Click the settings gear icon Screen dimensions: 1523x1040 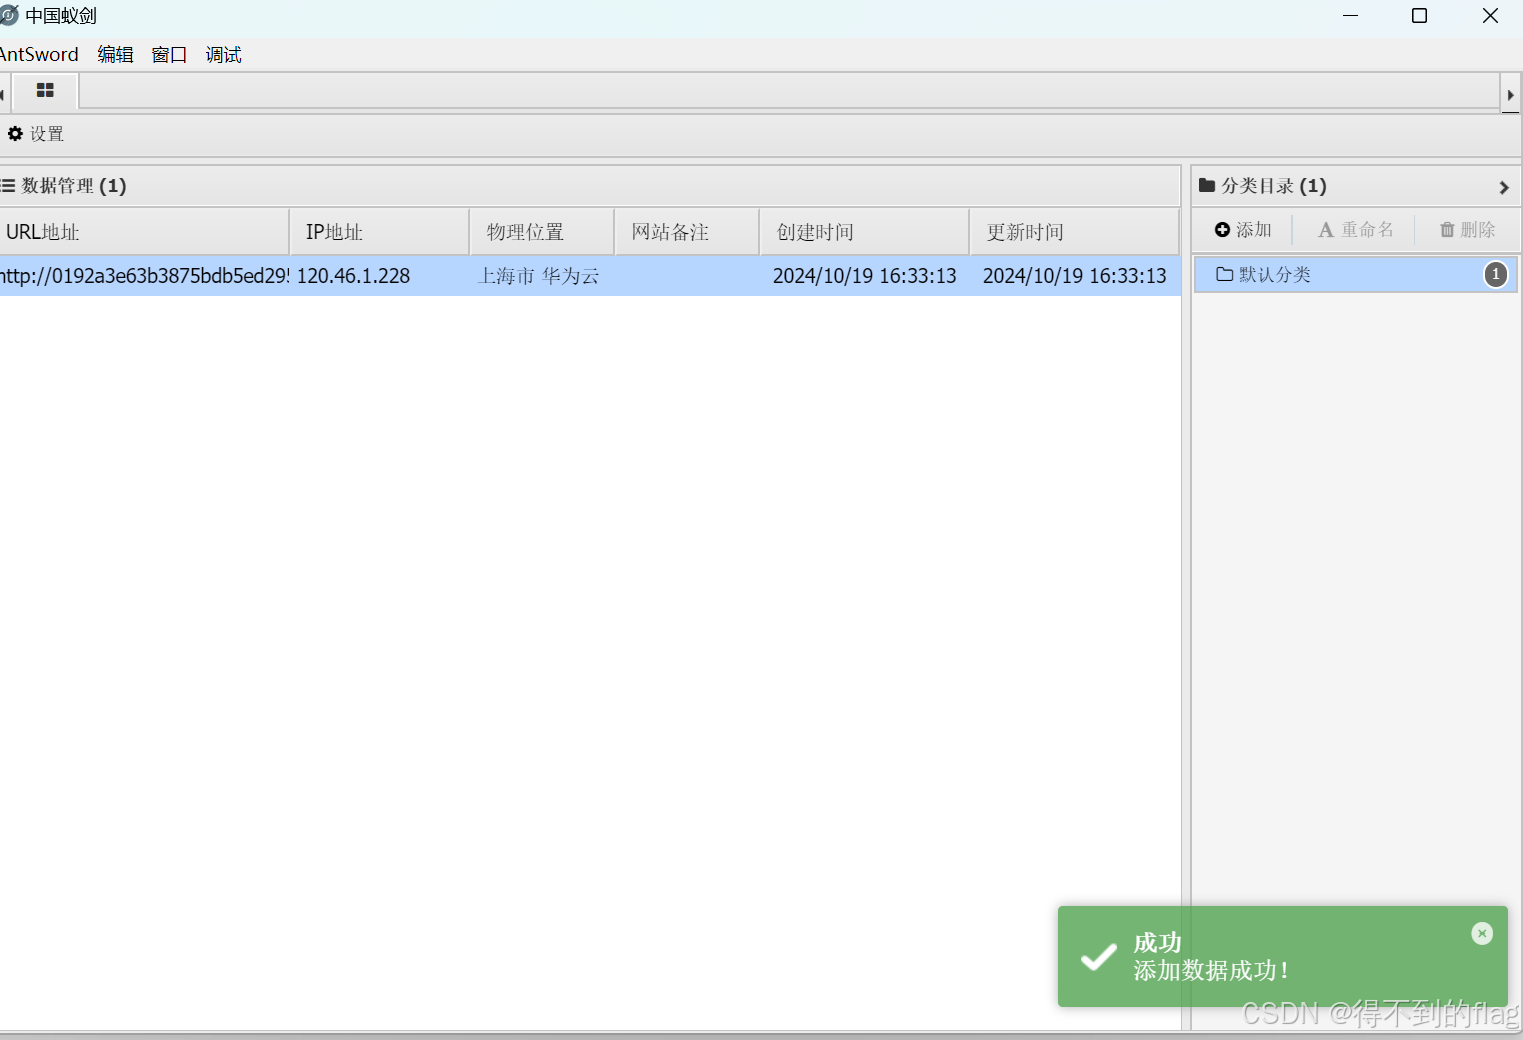coord(15,133)
